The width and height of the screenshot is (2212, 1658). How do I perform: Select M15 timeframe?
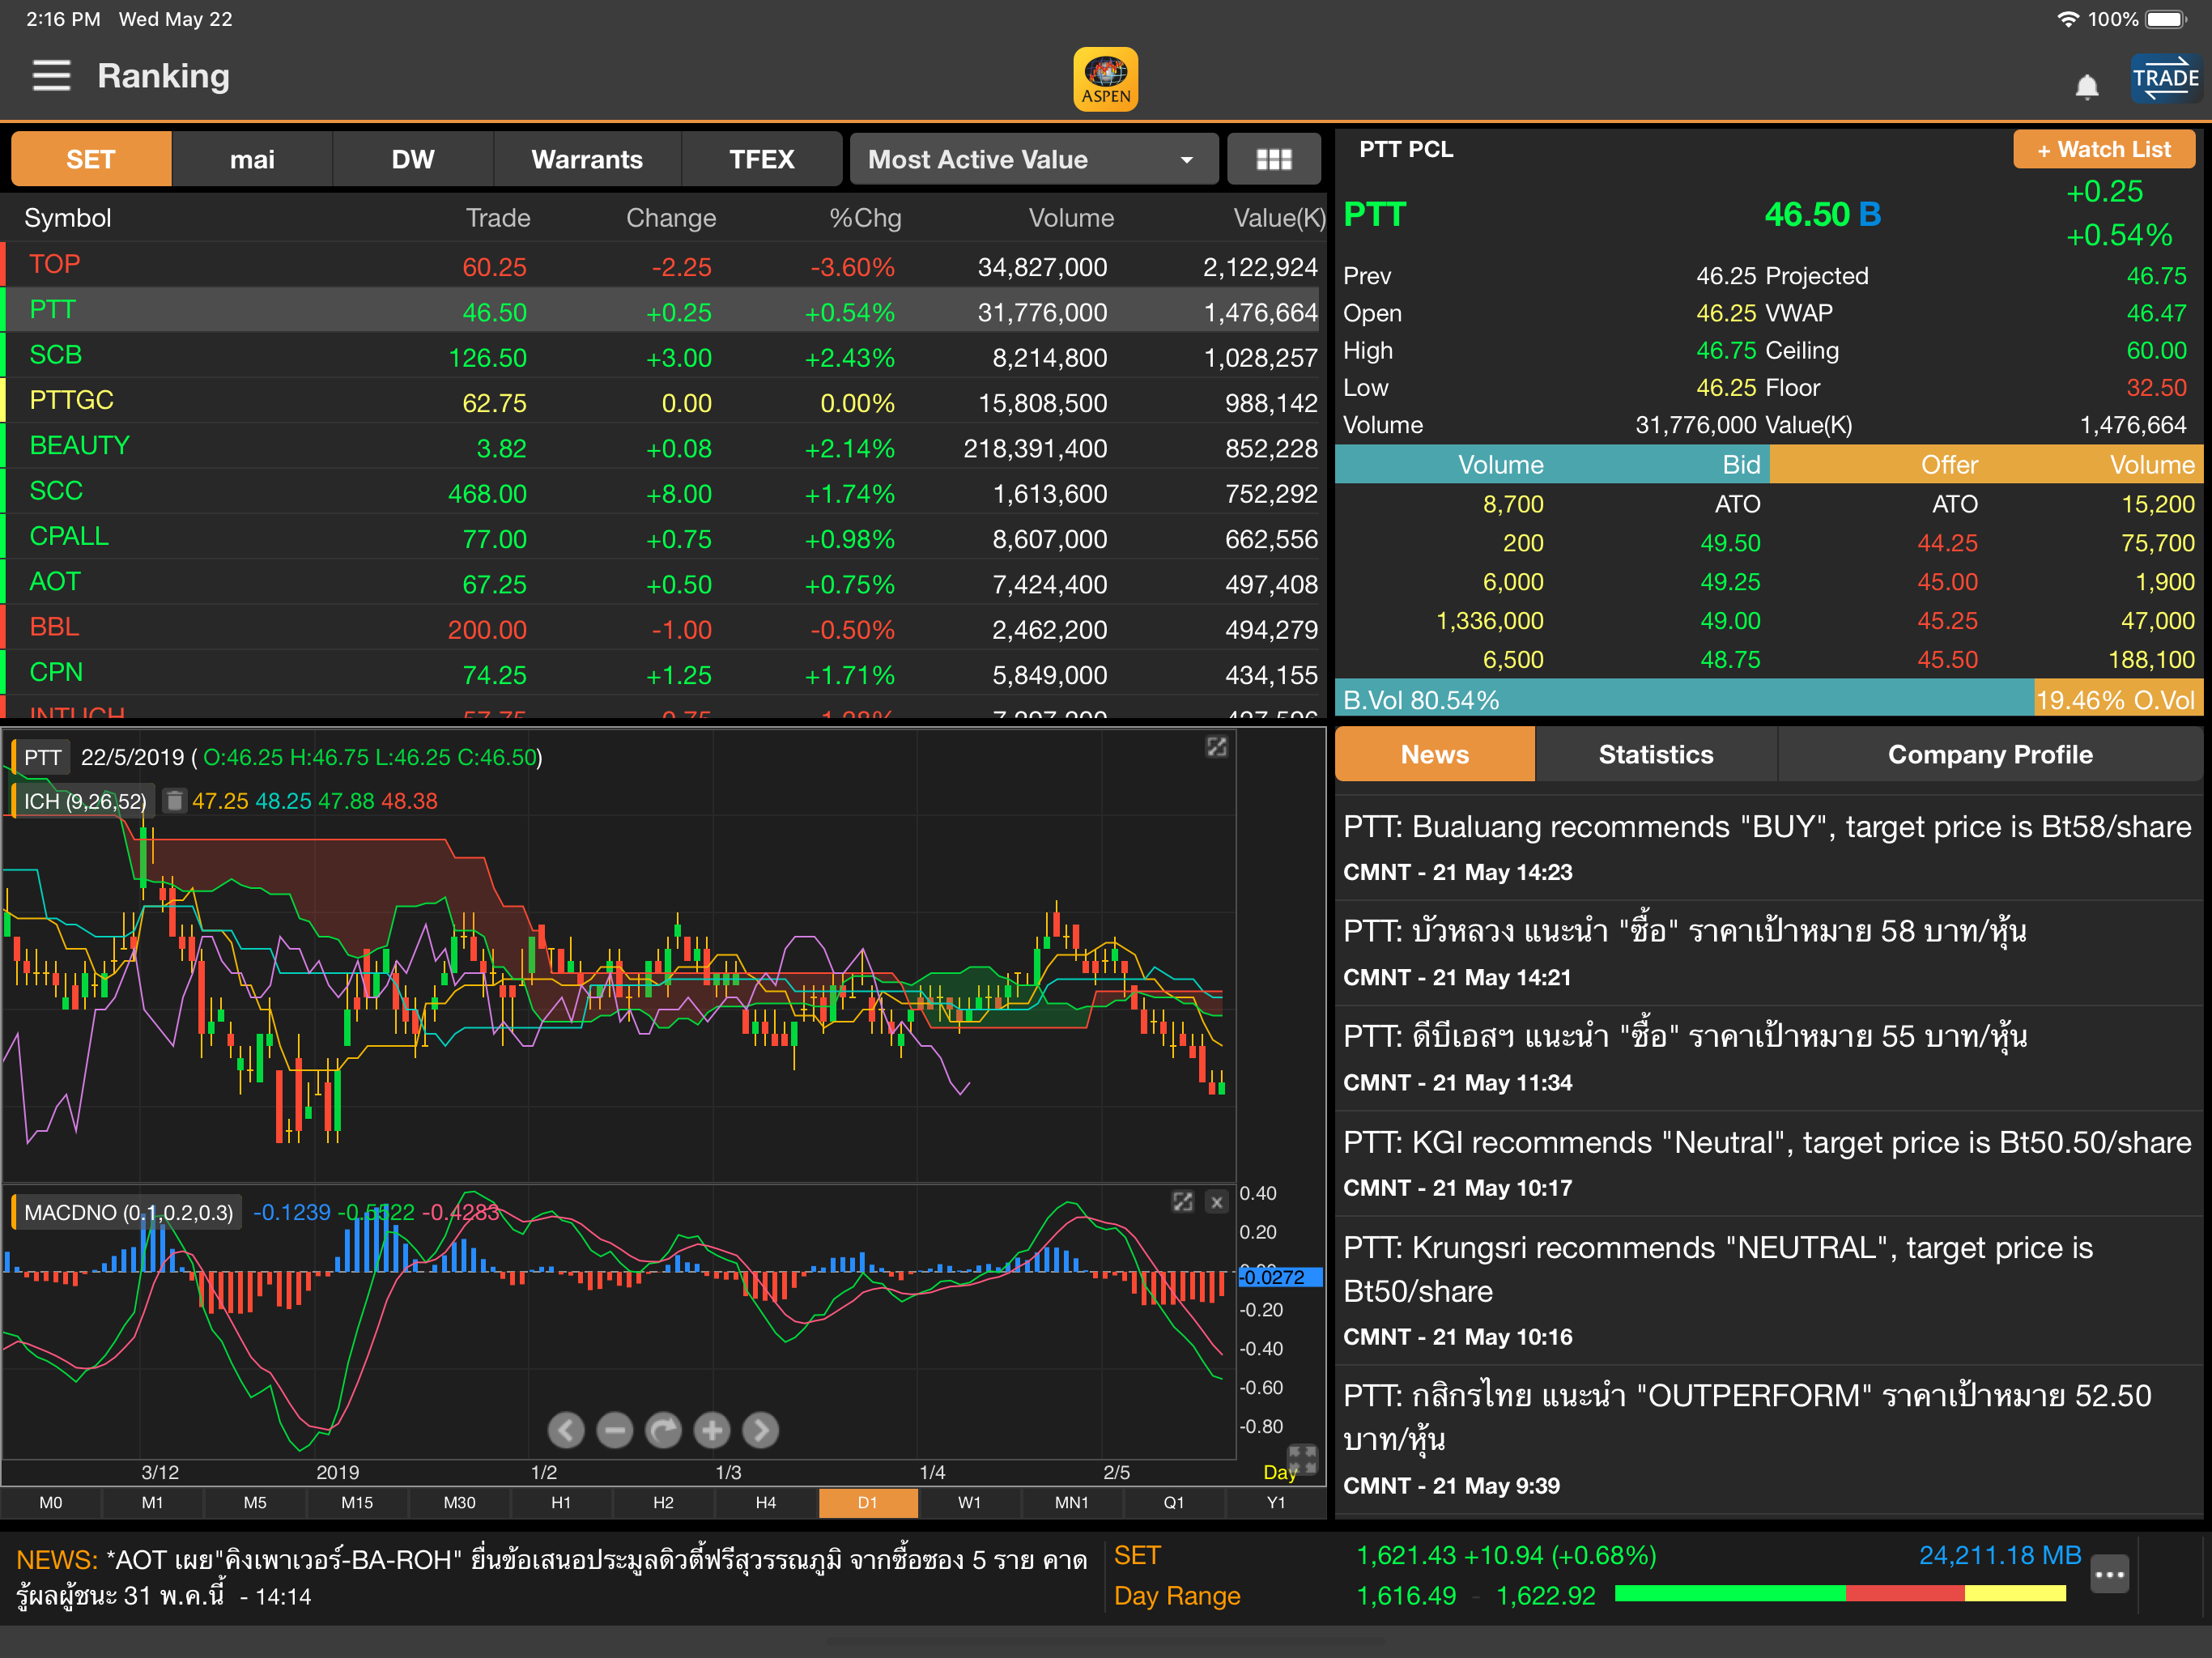tap(357, 1502)
